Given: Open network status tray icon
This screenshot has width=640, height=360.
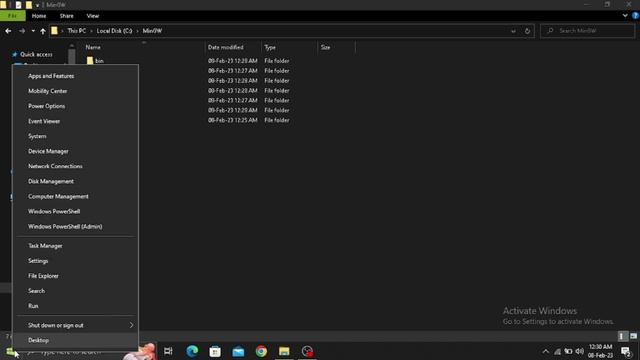Looking at the screenshot, I should 557,351.
